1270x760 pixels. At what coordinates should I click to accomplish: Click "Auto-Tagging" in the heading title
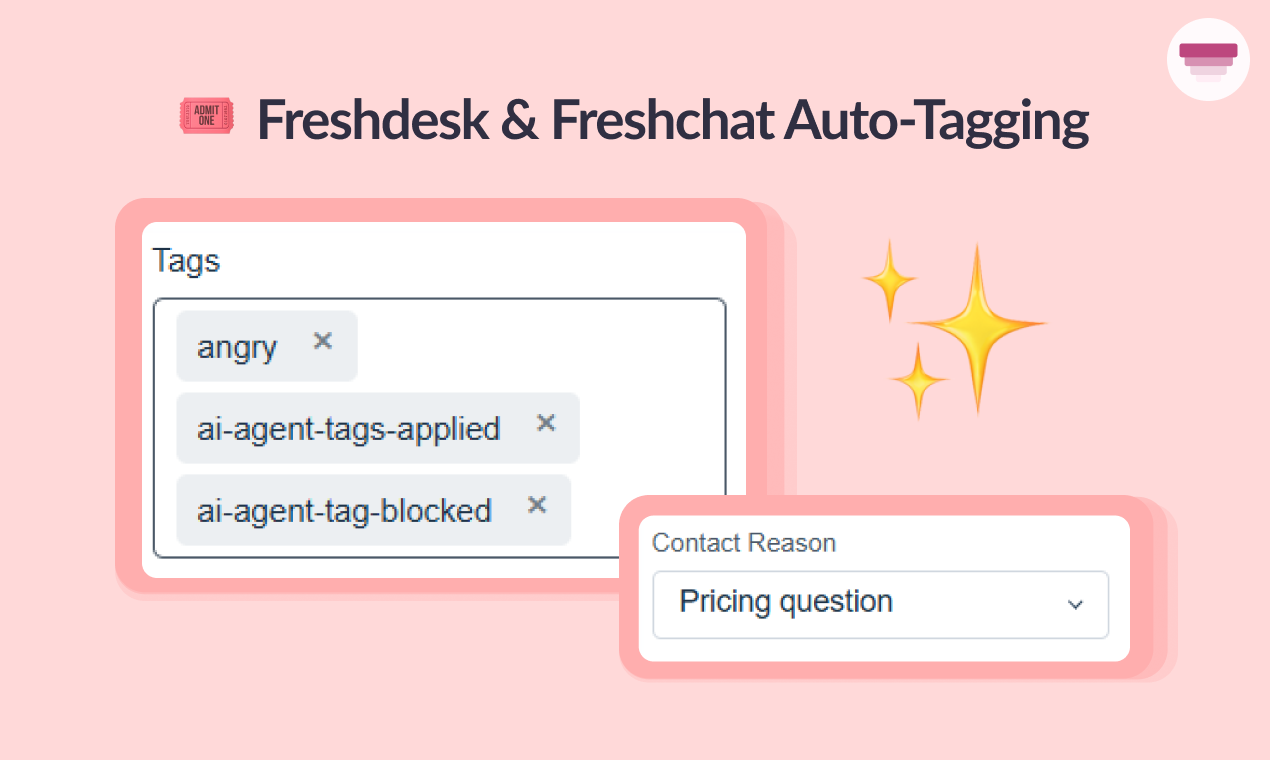(x=936, y=120)
